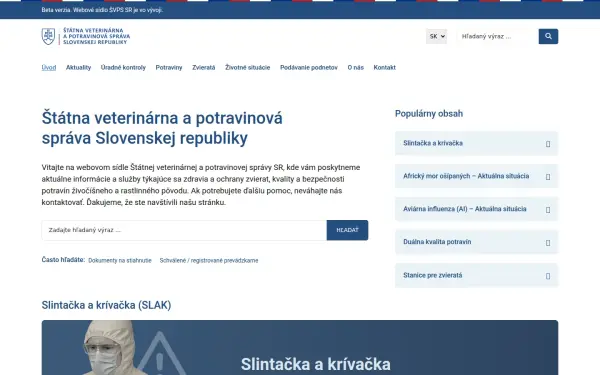Click arrow icon on Aviárna influenza card
The image size is (600, 375).
click(x=548, y=210)
